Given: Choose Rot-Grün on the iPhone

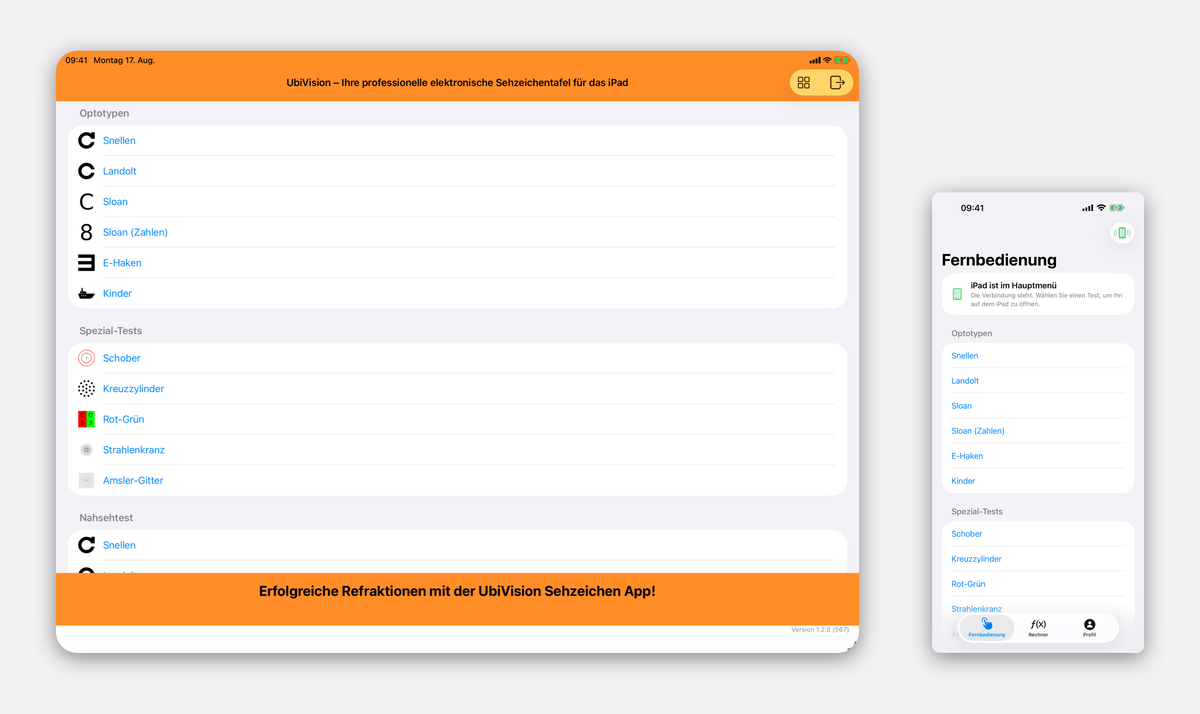Looking at the screenshot, I should point(1038,584).
